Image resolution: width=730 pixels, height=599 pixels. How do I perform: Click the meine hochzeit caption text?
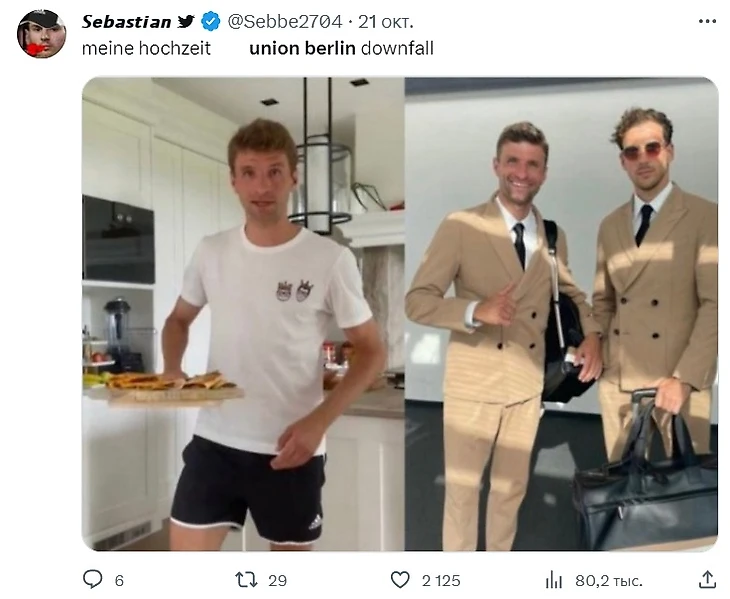(146, 47)
